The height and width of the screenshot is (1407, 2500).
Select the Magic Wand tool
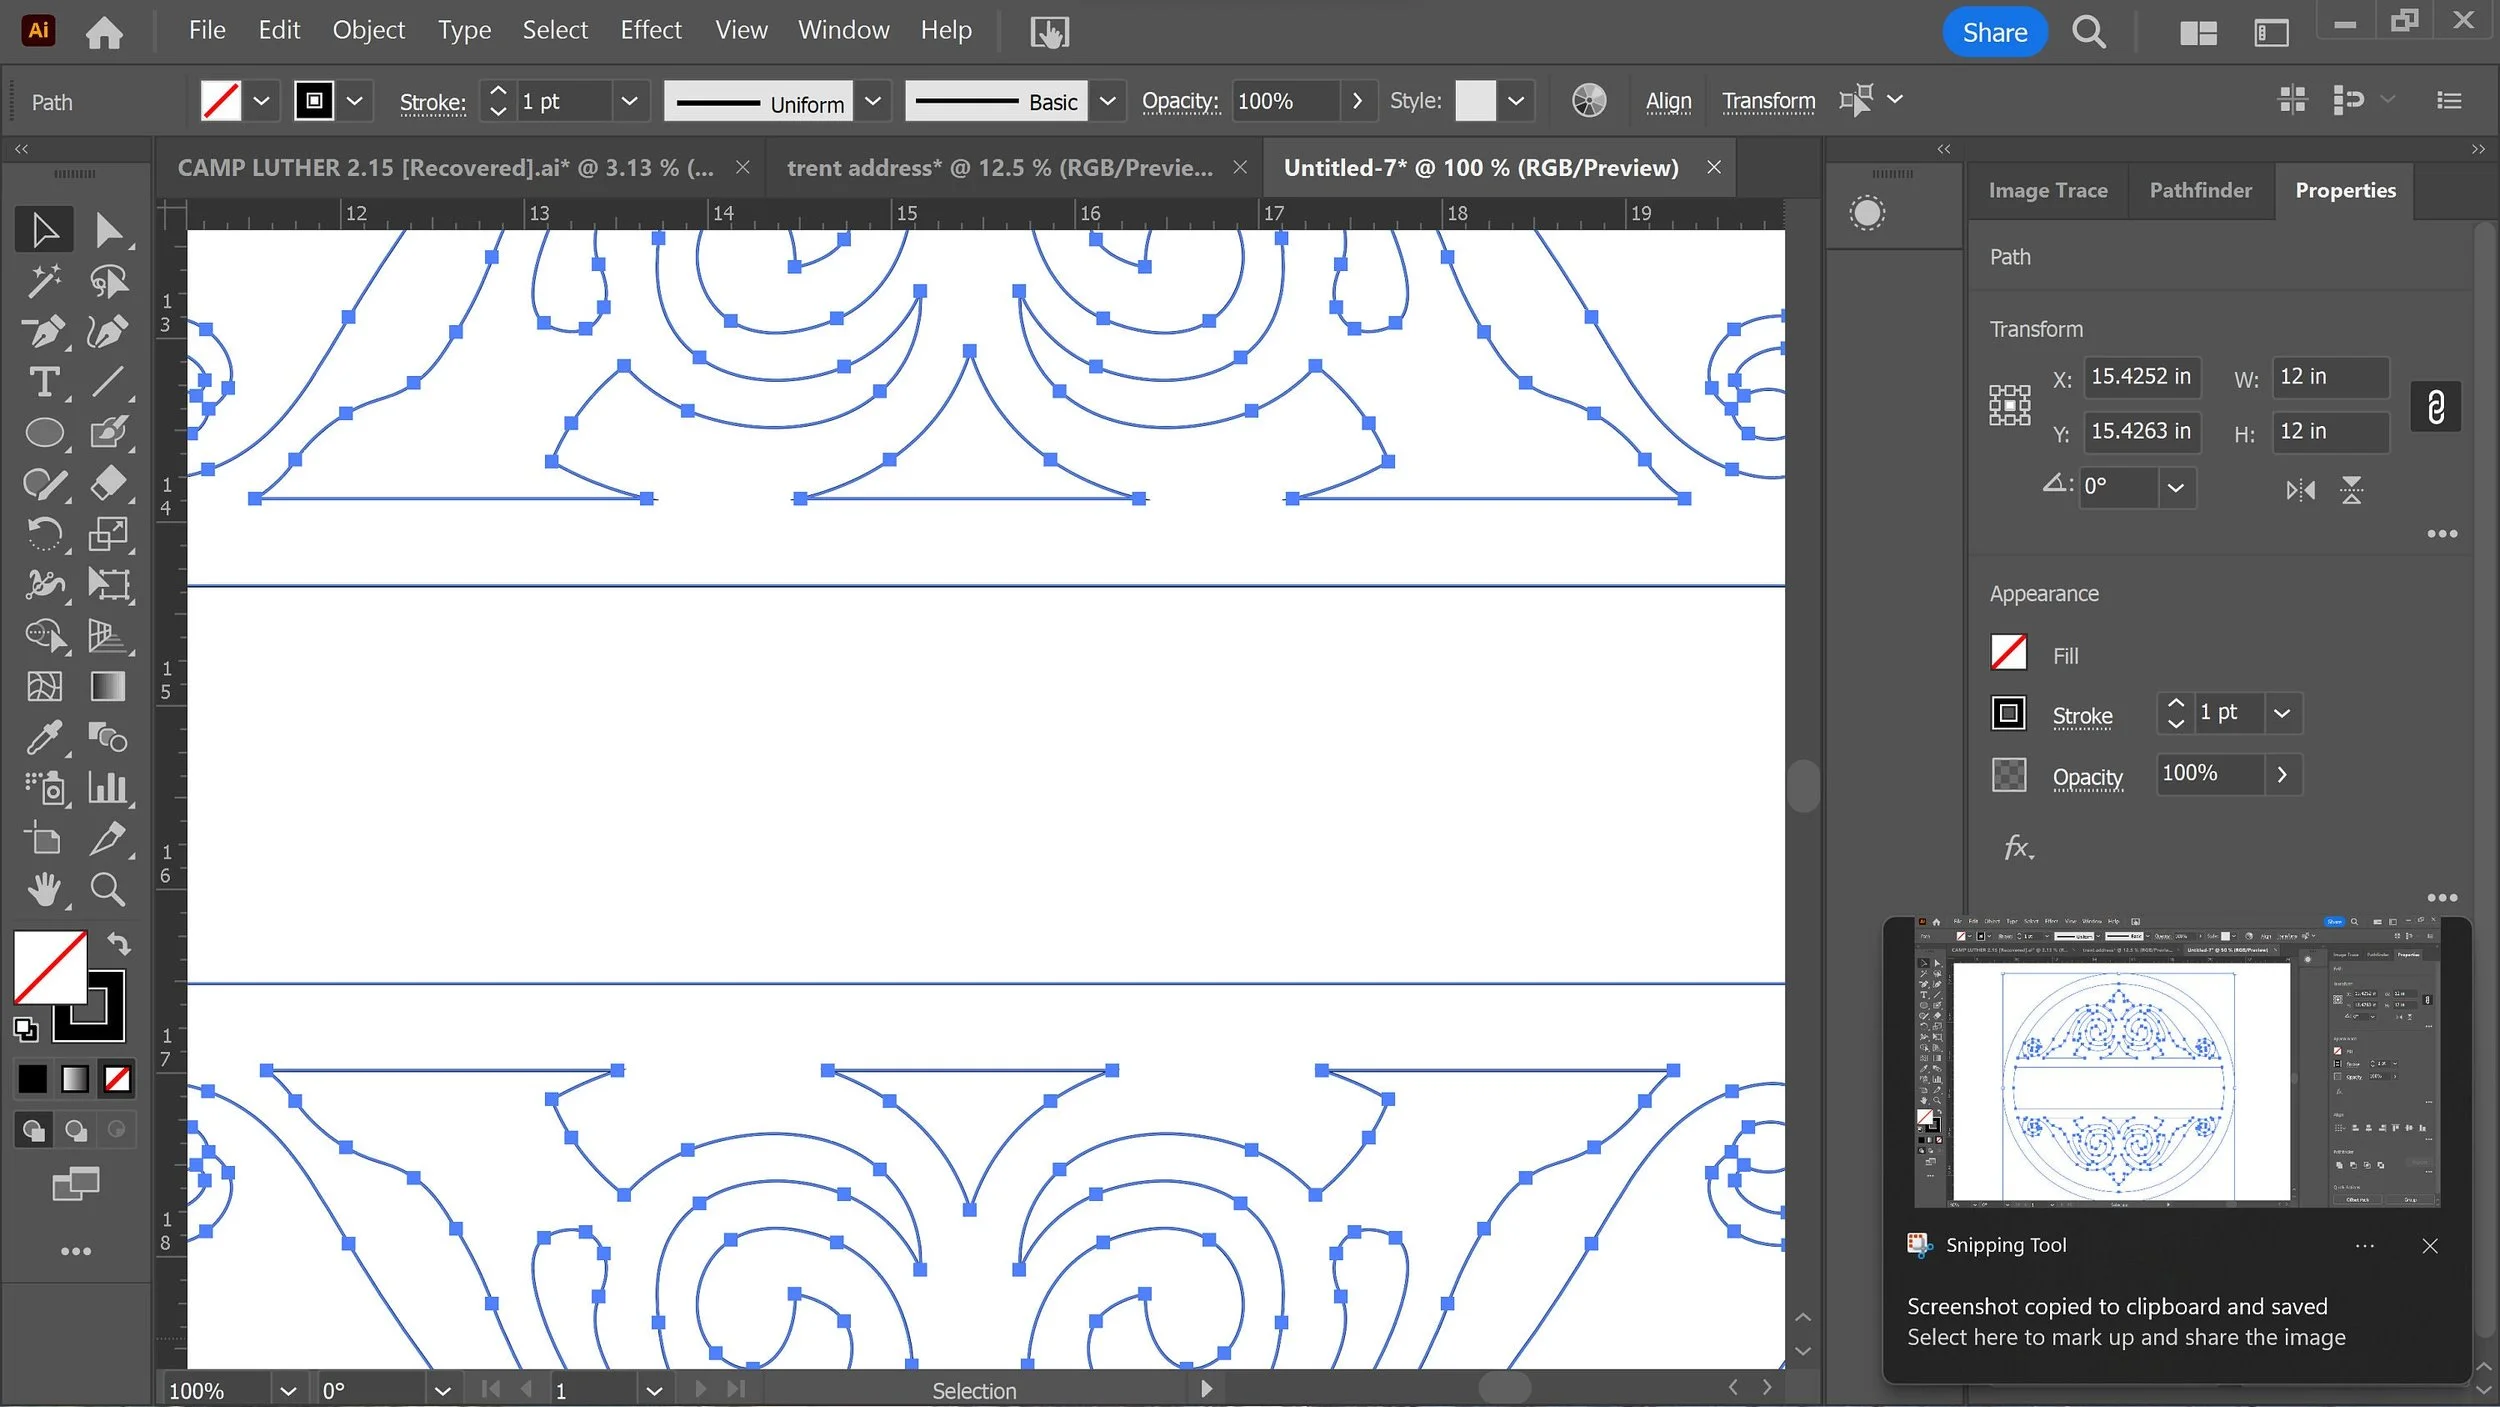click(x=44, y=281)
